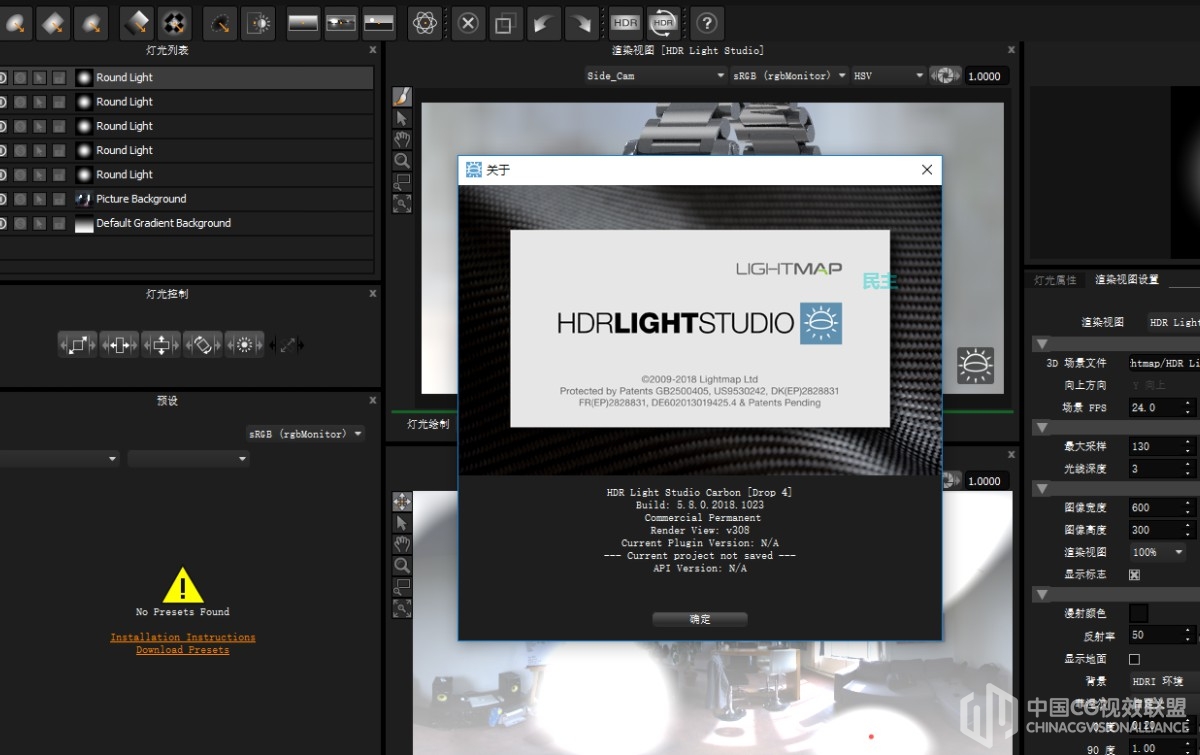
Task: Click the half-sun dashed-box toolbar icon
Action: tap(258, 22)
